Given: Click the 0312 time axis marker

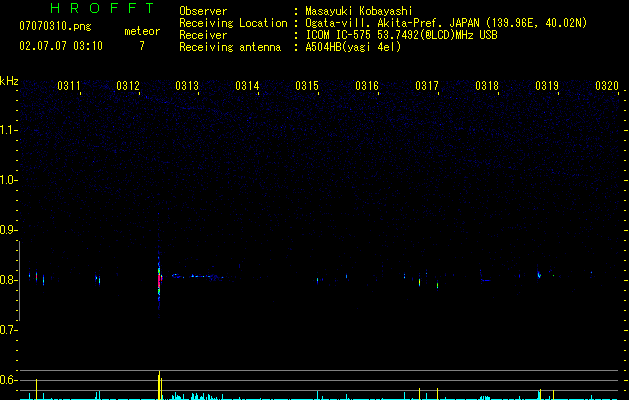Looking at the screenshot, I should [128, 85].
